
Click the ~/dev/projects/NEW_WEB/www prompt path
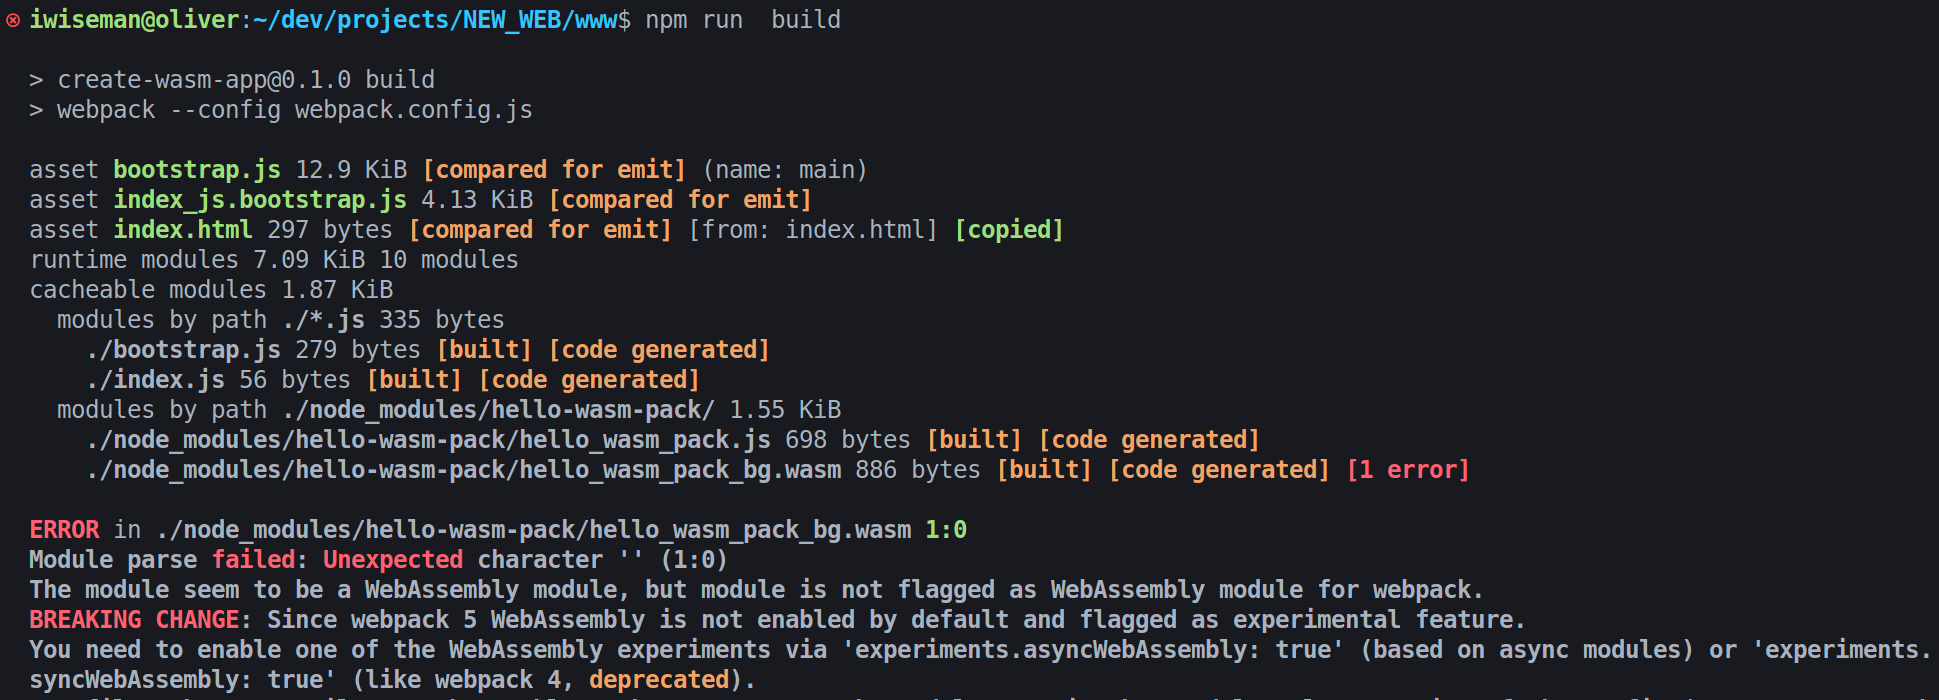pos(435,20)
